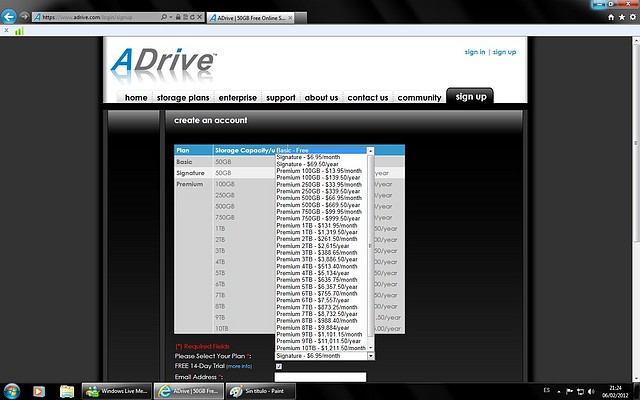Open the contact us menu item

pyautogui.click(x=368, y=98)
